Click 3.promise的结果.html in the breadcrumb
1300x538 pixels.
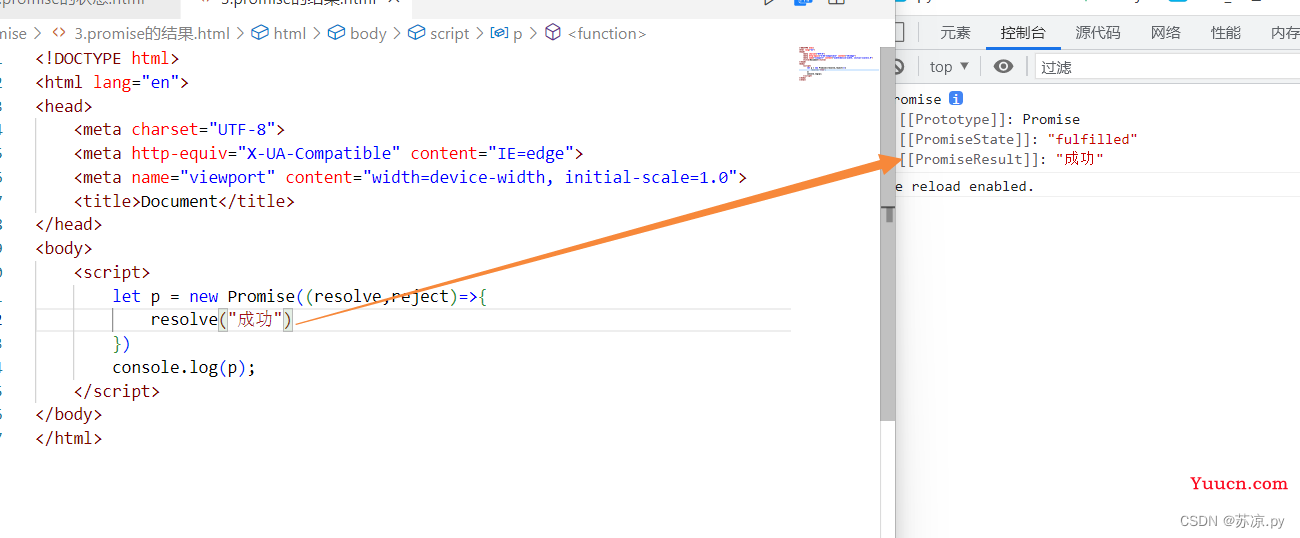pyautogui.click(x=152, y=33)
